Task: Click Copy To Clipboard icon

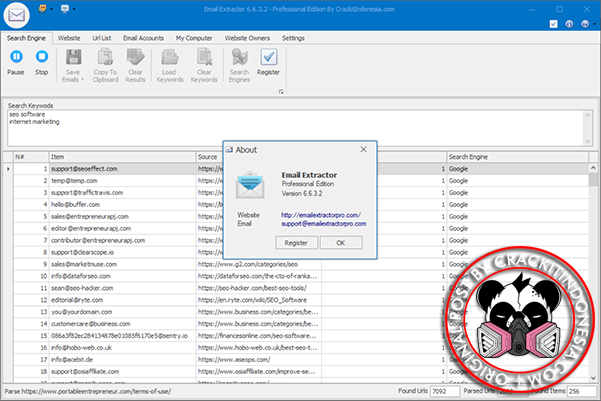Action: coord(105,57)
